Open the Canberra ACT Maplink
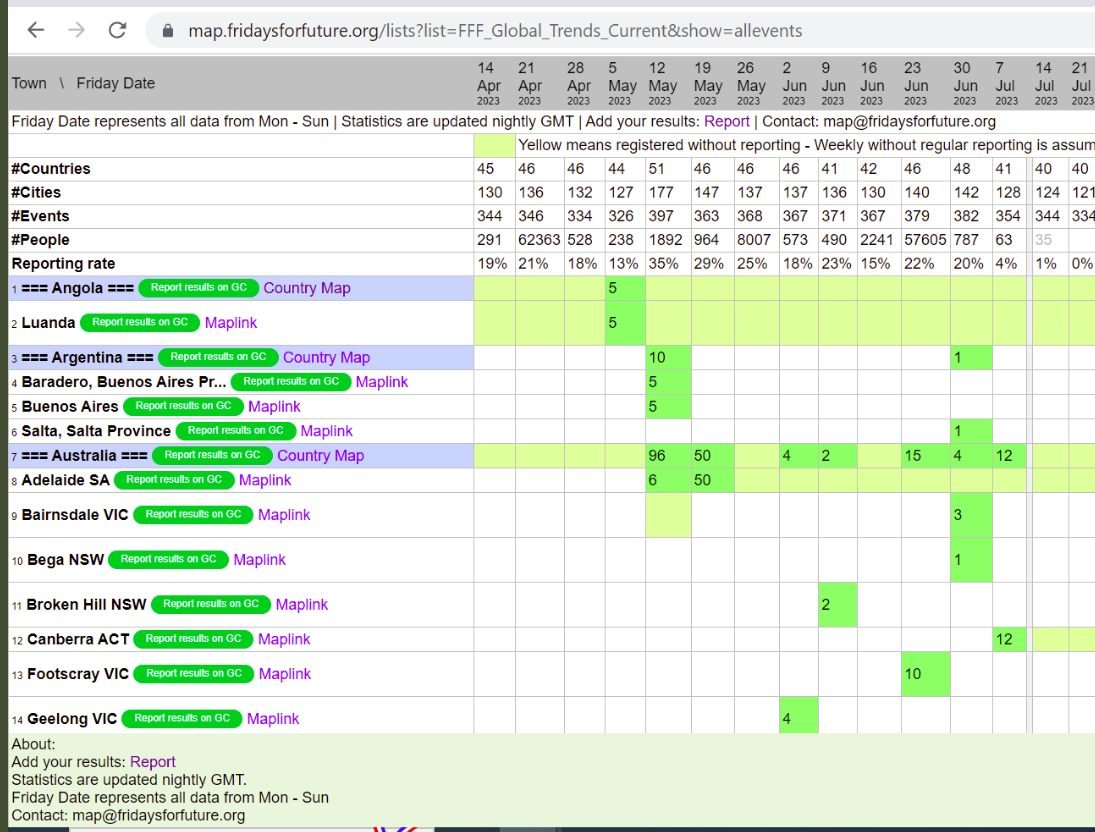 coord(284,639)
